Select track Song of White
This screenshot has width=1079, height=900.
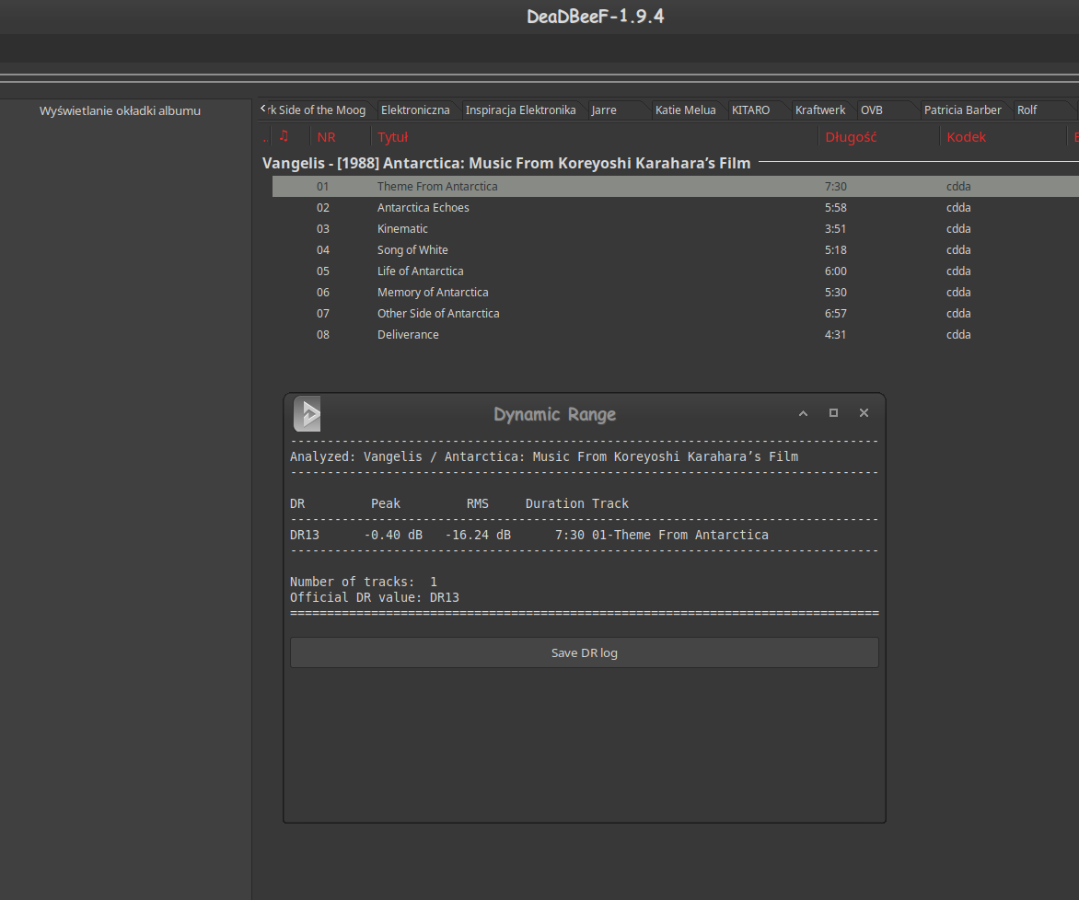675,250
